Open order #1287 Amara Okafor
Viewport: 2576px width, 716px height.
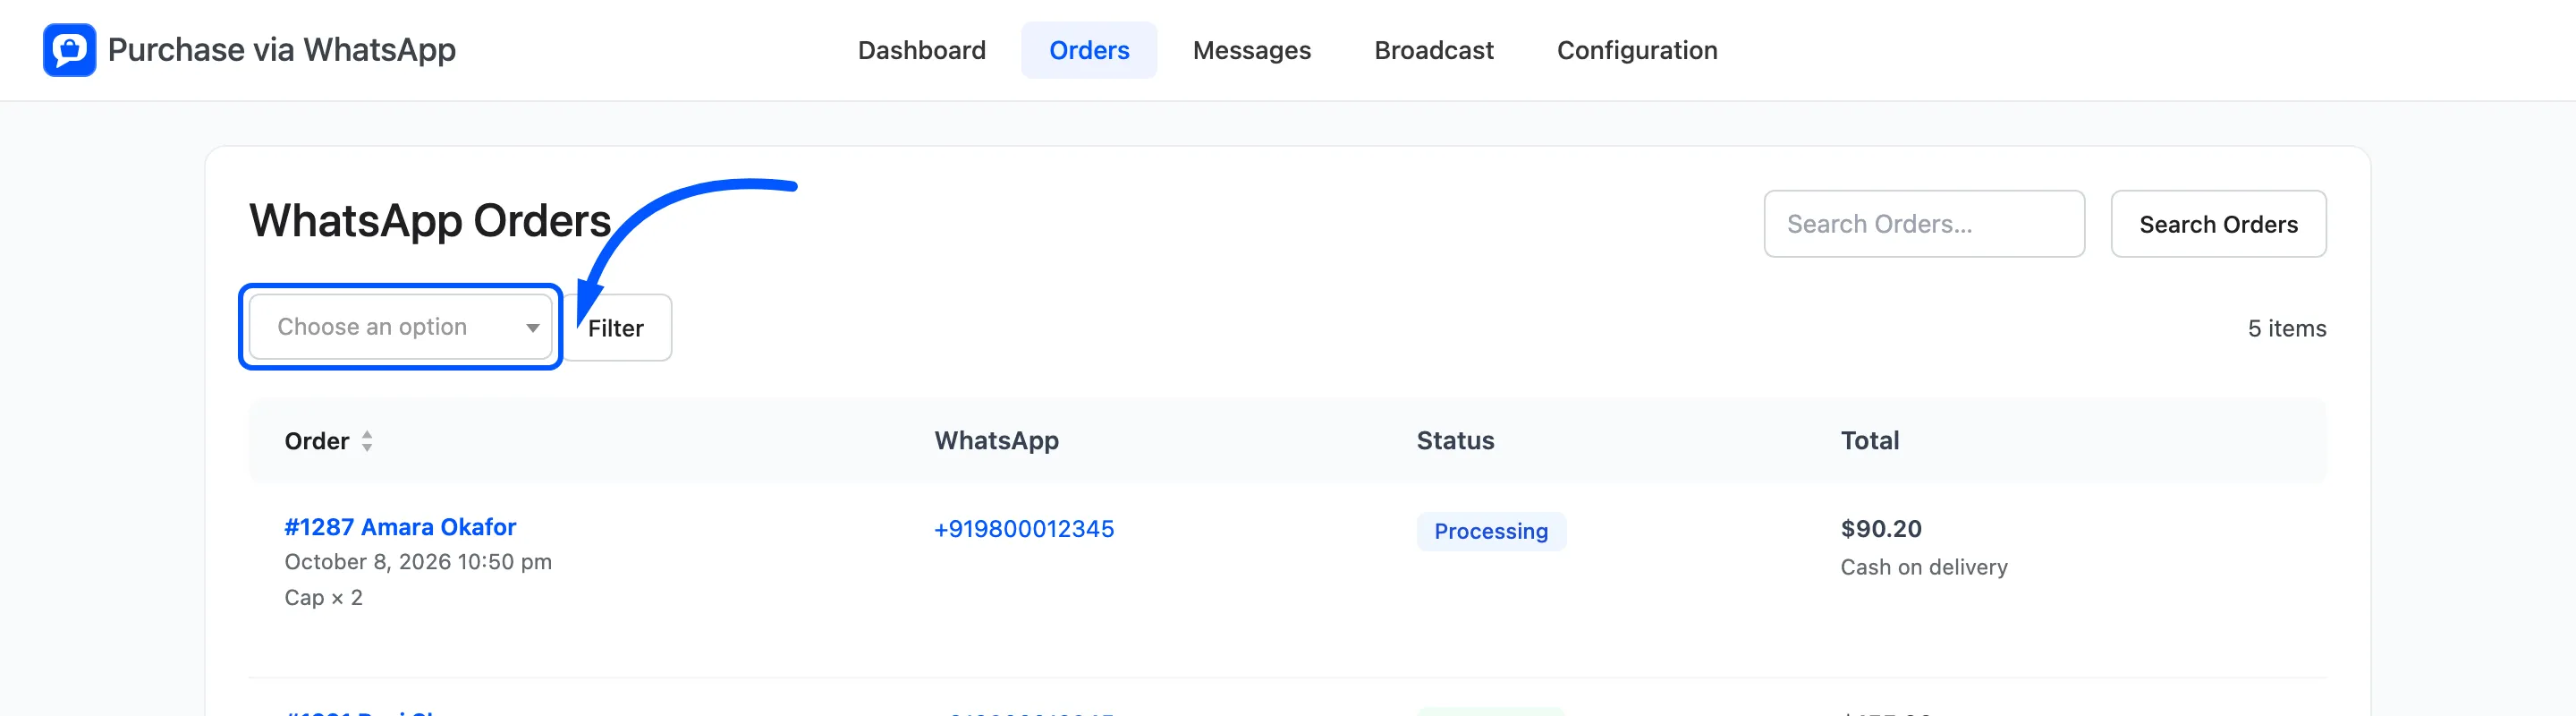point(400,526)
